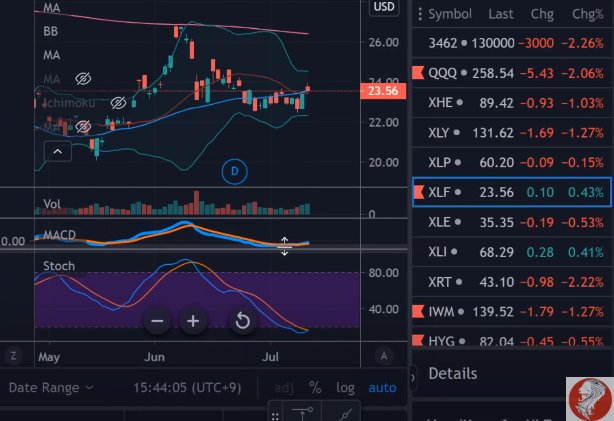Open timezone settings at 15:44:05 (UTC+9)
The height and width of the screenshot is (421, 614).
coord(187,387)
